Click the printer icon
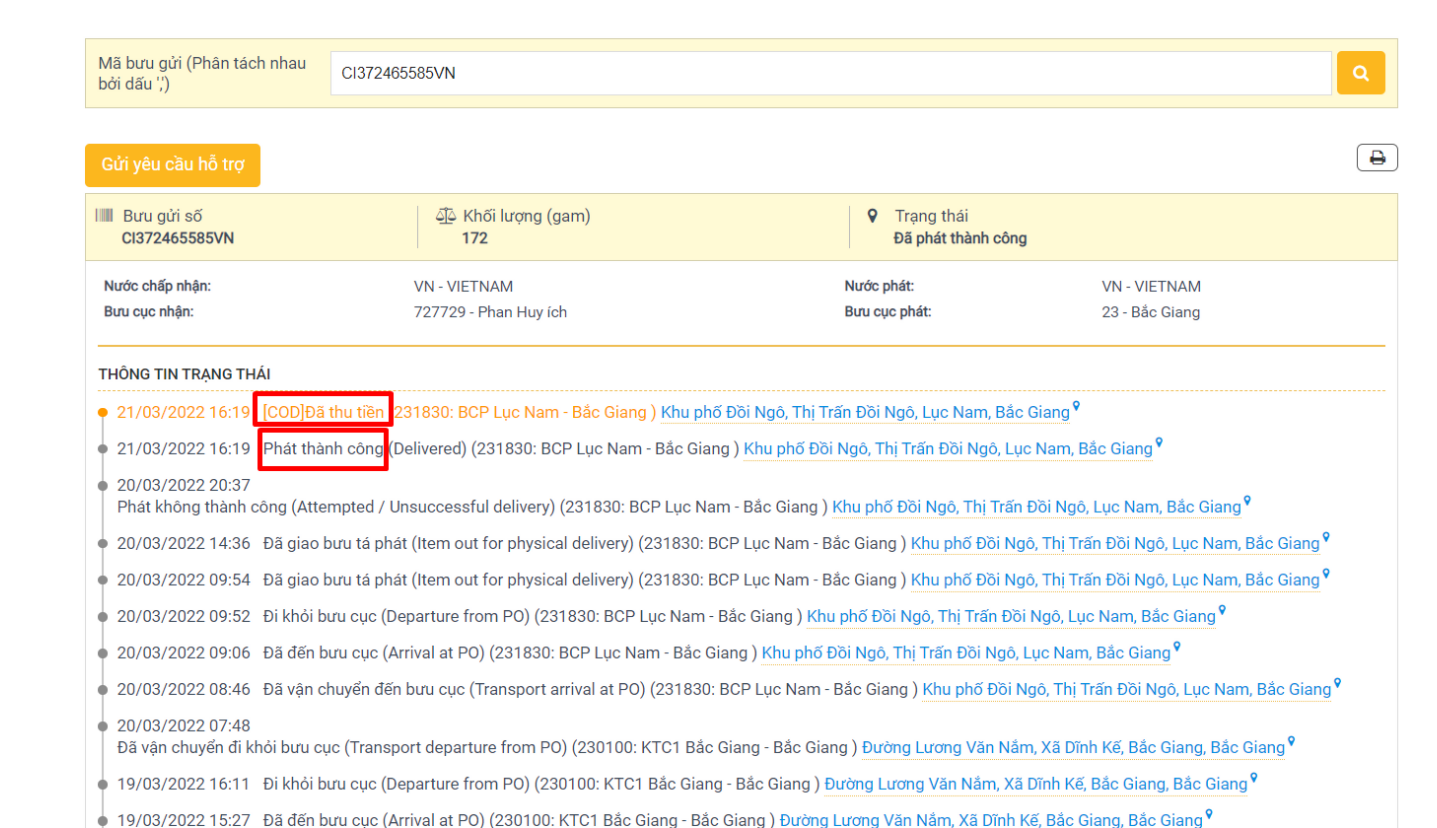Viewport: 1437px width, 828px height. pos(1376,158)
